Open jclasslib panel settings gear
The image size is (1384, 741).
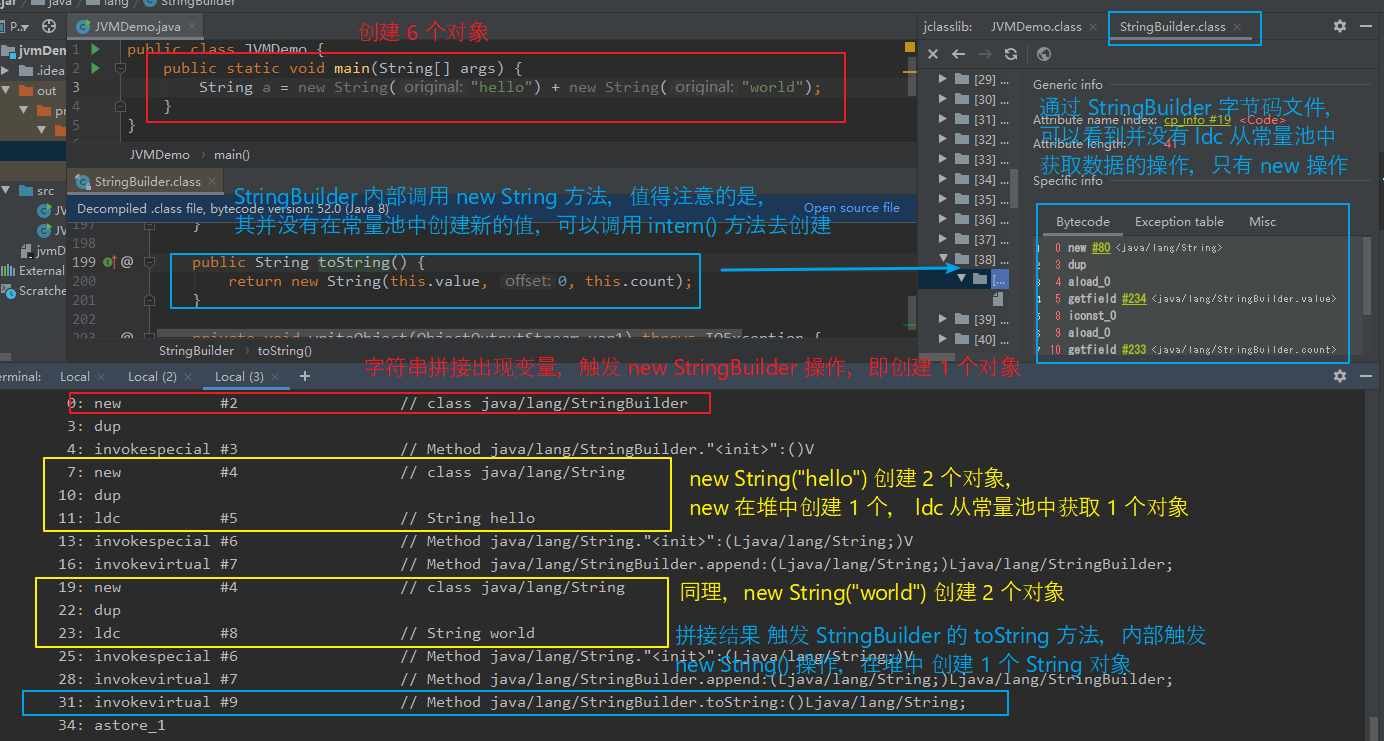pyautogui.click(x=1340, y=27)
